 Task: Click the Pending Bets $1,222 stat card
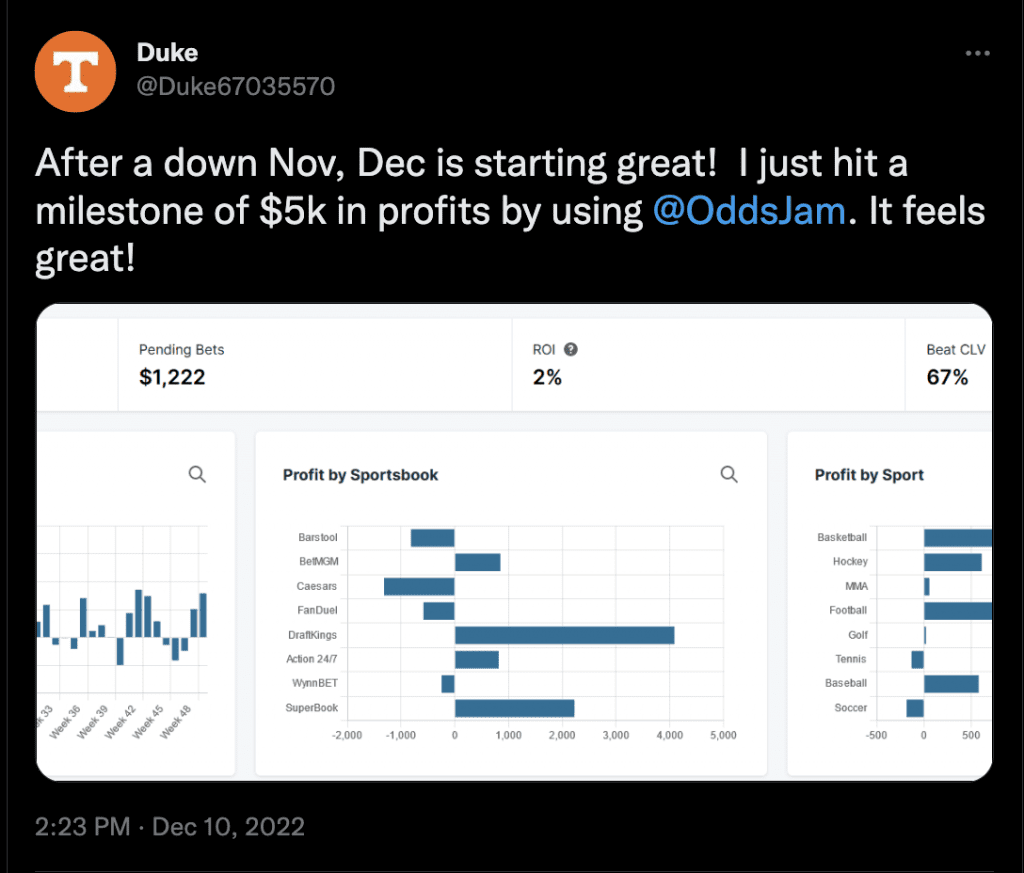315,364
